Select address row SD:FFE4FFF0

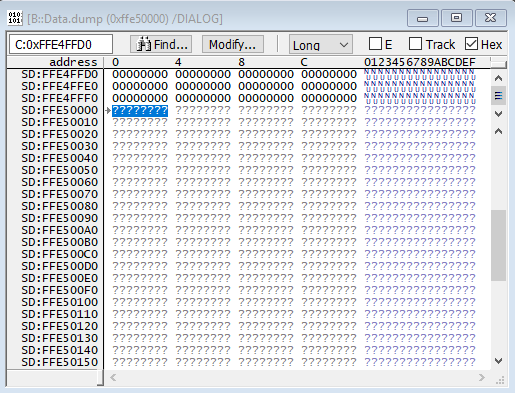click(60, 98)
